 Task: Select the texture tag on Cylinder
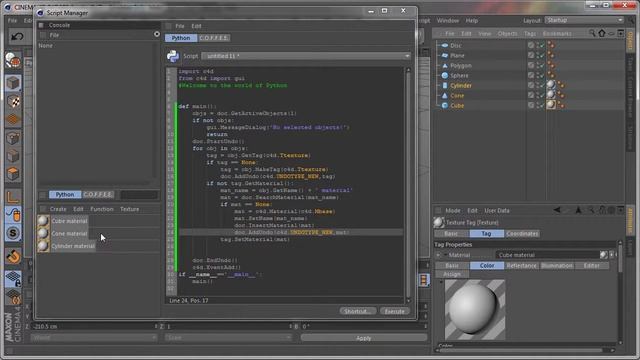pyautogui.click(x=551, y=85)
